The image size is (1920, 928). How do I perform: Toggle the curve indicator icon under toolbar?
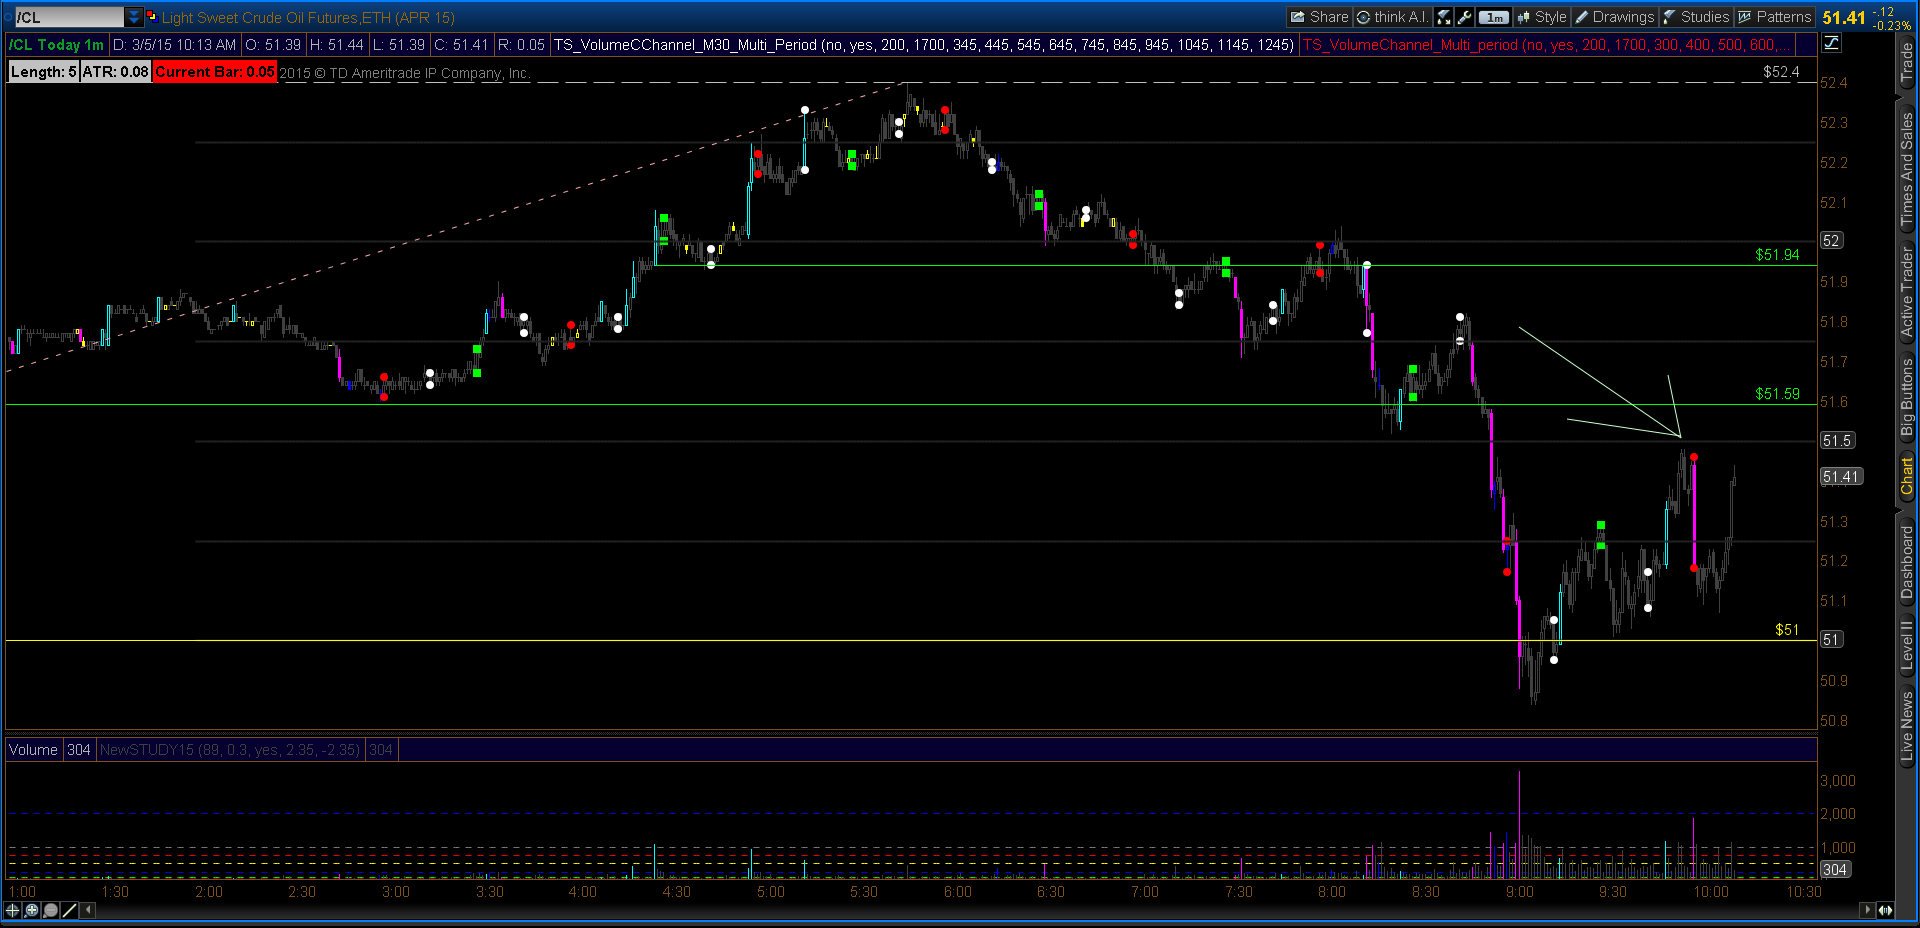point(1831,42)
